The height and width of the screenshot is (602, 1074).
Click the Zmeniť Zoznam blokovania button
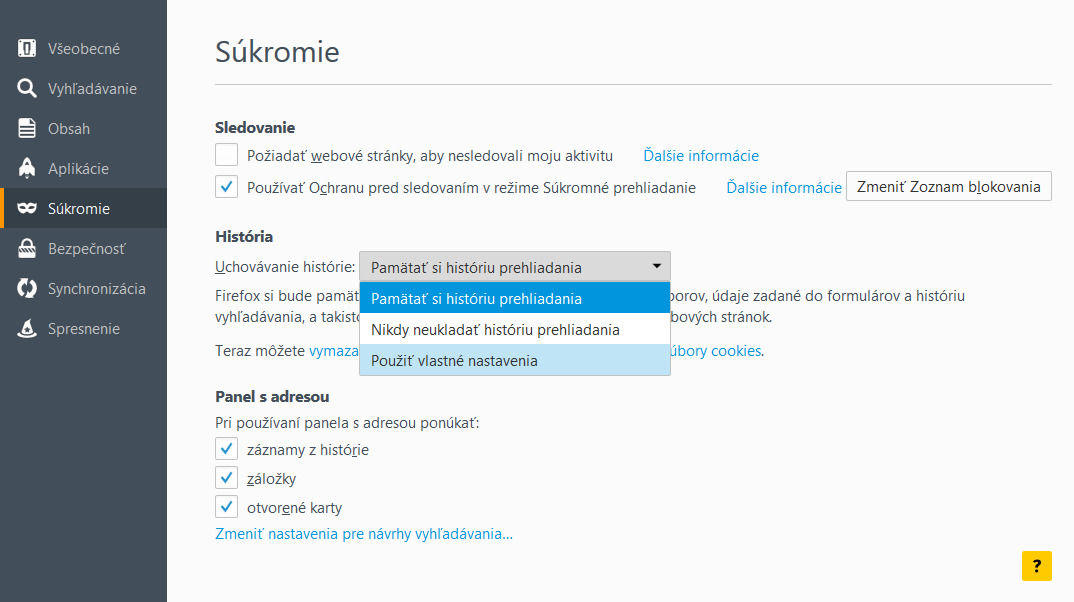[949, 186]
